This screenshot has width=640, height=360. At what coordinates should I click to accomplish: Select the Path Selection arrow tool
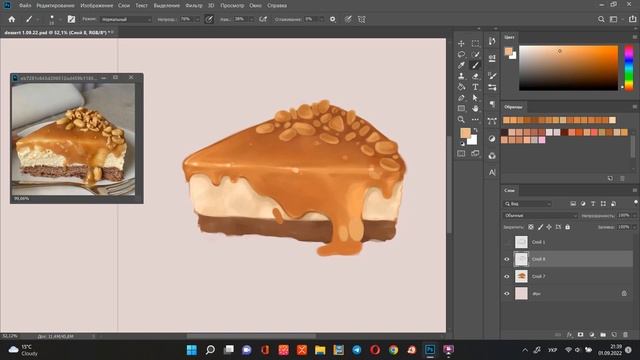pos(475,98)
